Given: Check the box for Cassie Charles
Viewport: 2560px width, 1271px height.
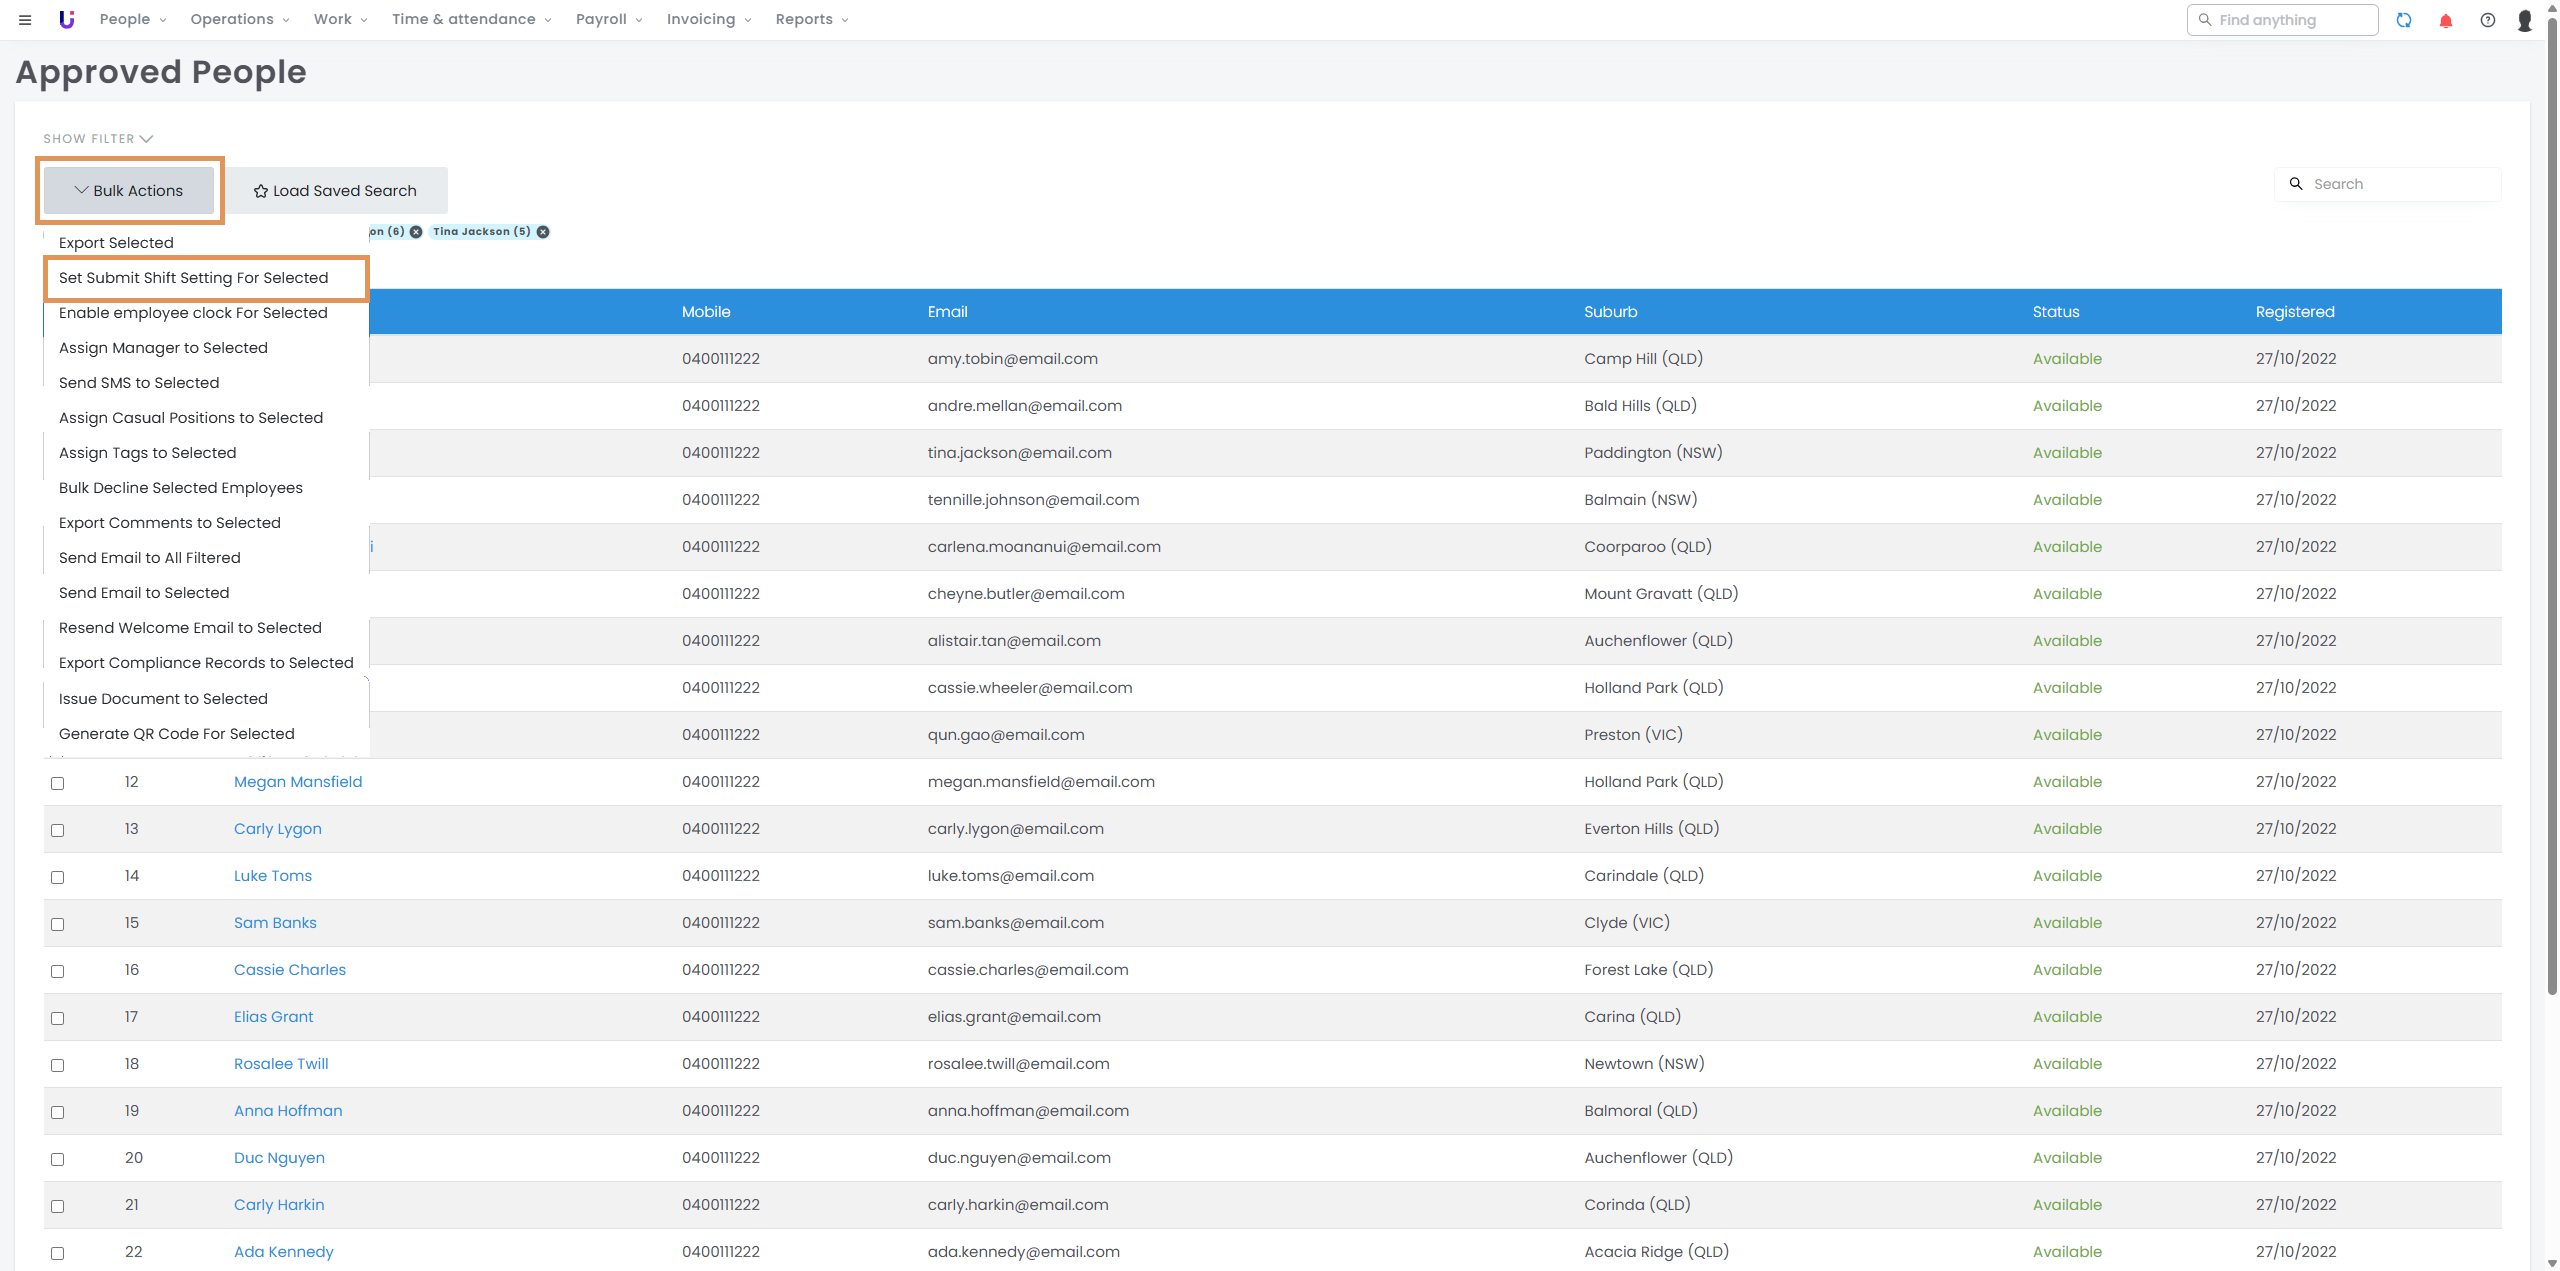Looking at the screenshot, I should pyautogui.click(x=58, y=971).
